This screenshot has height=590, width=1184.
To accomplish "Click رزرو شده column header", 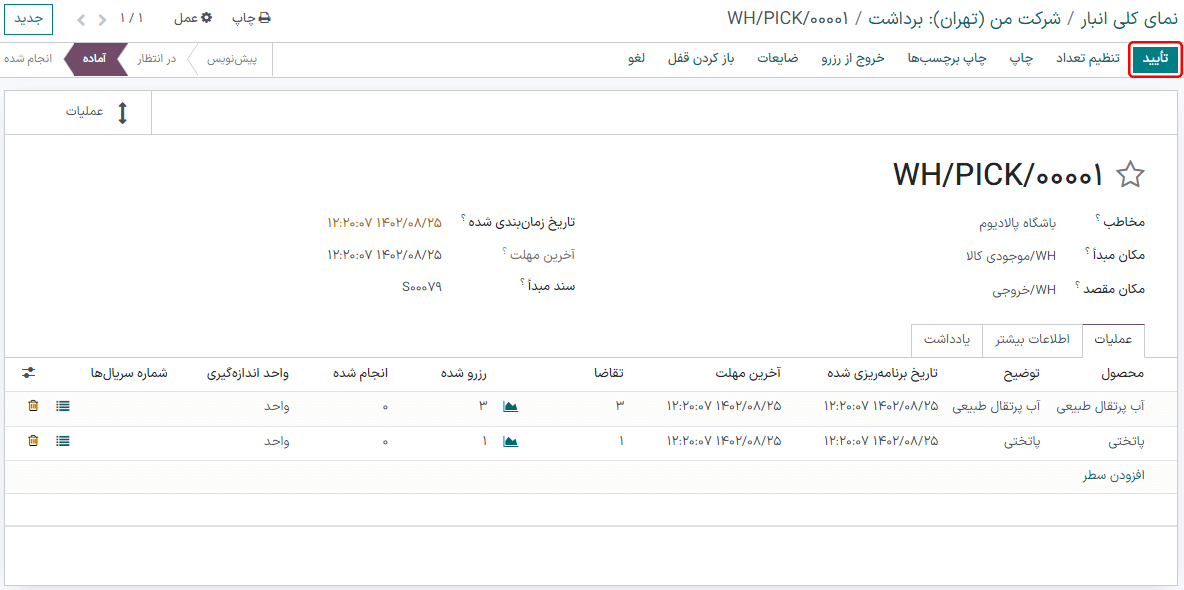I will click(x=464, y=373).
